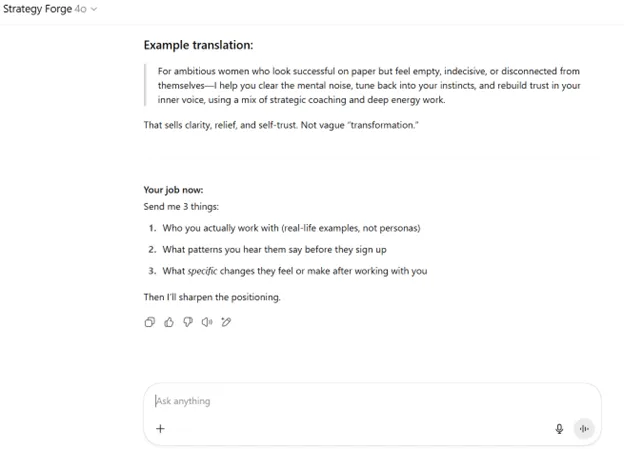Open the Strategy Forge model dropdown
This screenshot has height=450, width=624.
point(50,9)
